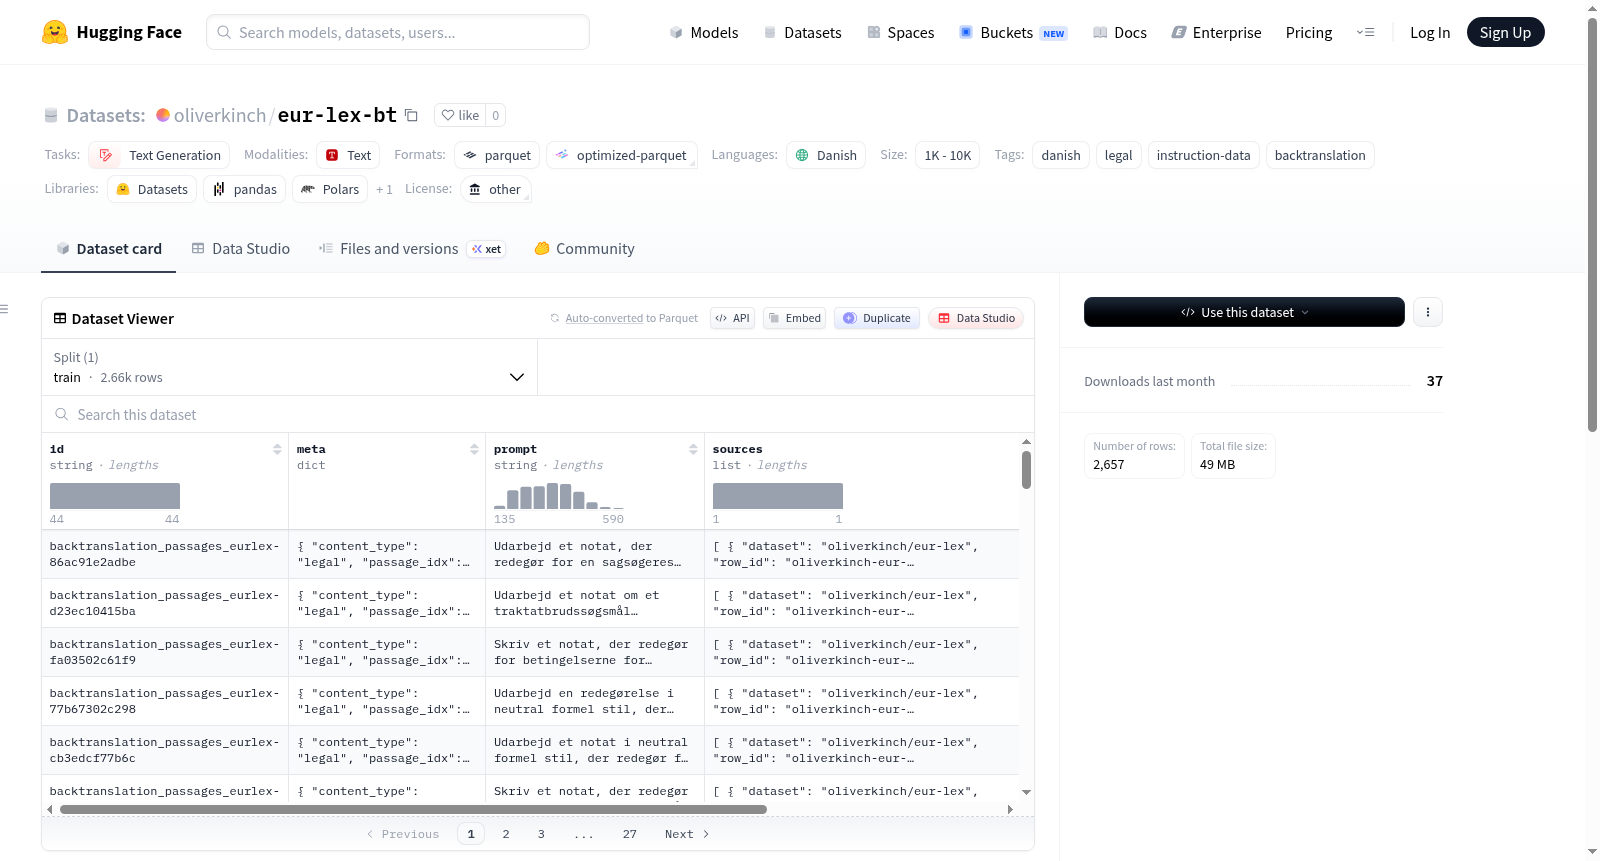Open the Community tab
Screen dimensions: 1600x861
(x=584, y=249)
